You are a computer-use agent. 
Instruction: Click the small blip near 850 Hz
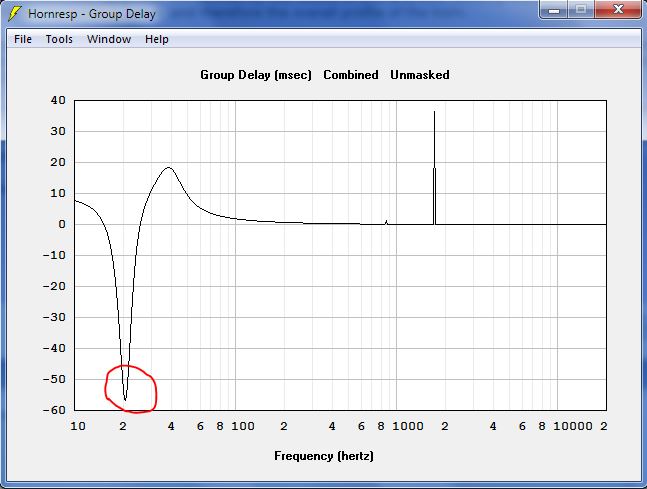point(386,222)
